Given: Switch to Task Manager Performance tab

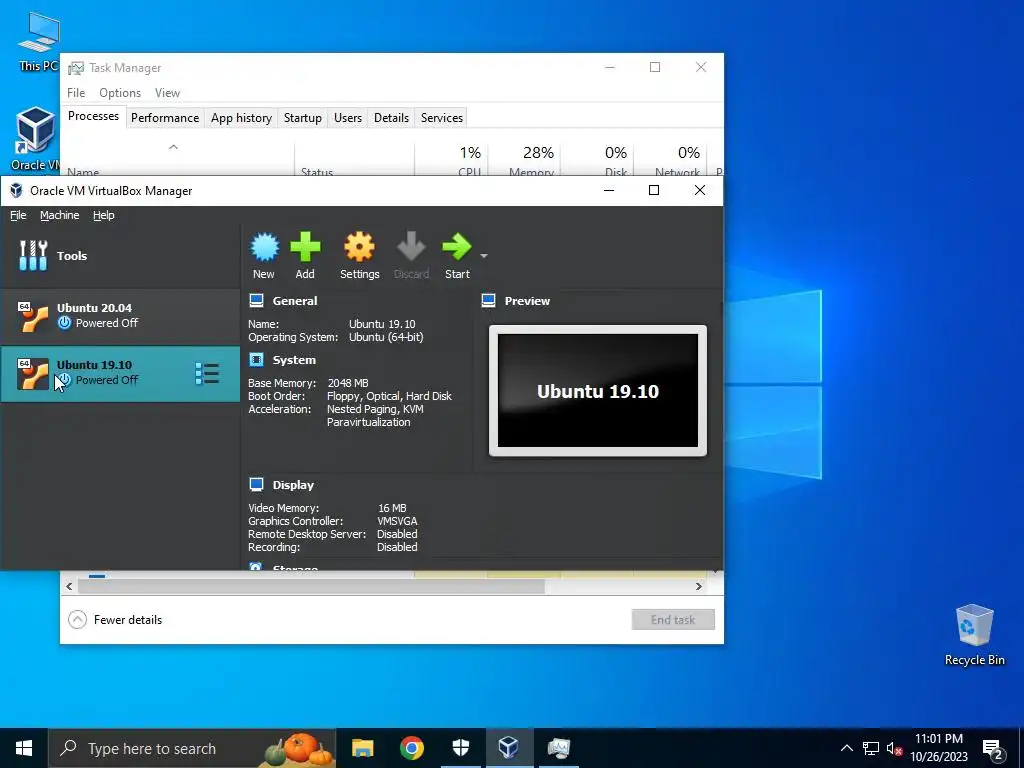Looking at the screenshot, I should pos(165,118).
